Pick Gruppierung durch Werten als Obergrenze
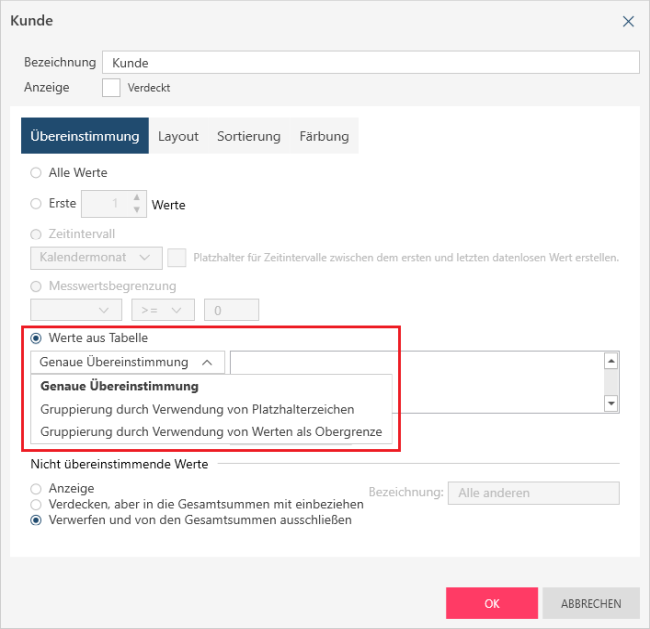 (x=218, y=433)
